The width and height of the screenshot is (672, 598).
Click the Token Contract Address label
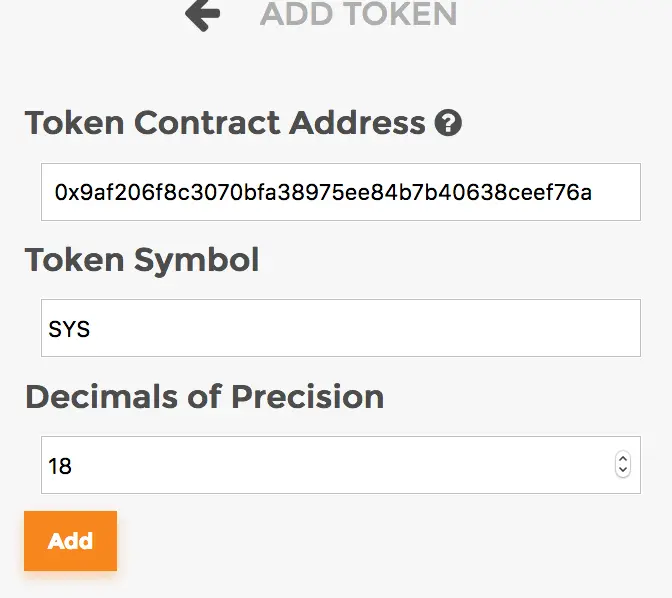click(225, 123)
